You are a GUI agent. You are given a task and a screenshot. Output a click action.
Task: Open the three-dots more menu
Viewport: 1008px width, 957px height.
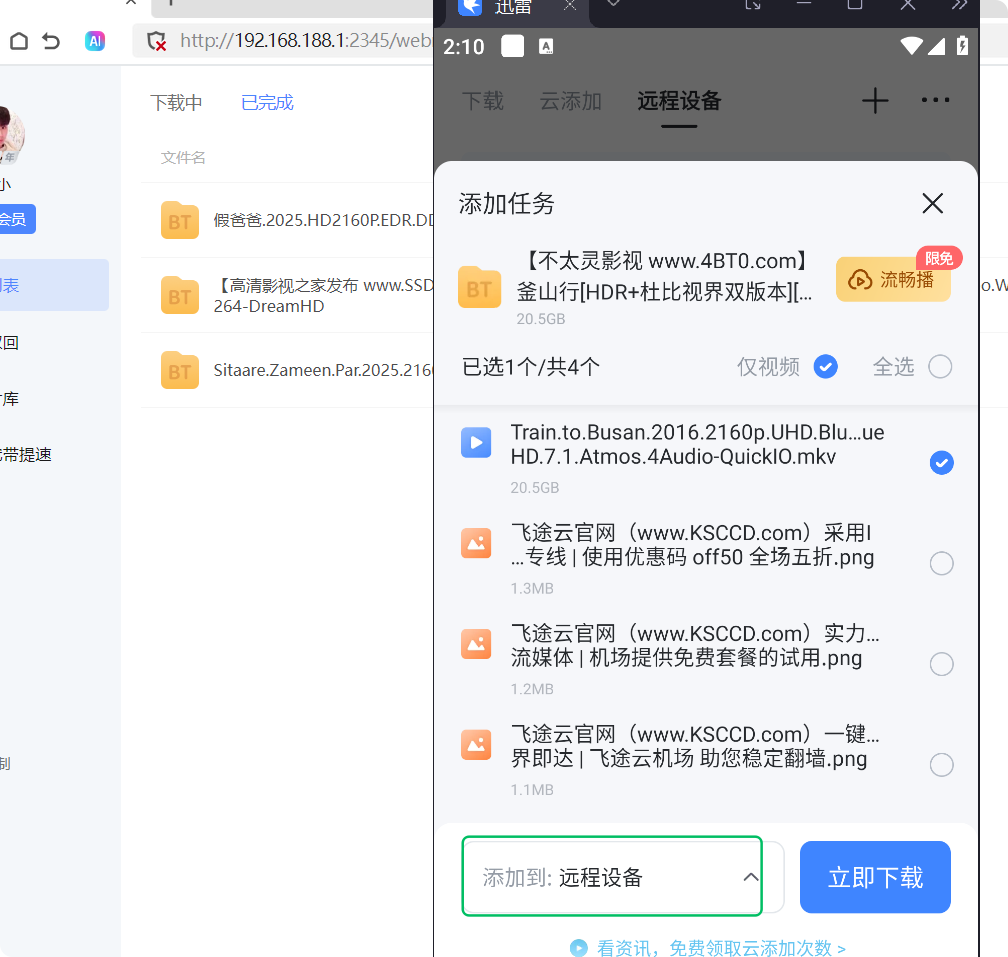(935, 100)
